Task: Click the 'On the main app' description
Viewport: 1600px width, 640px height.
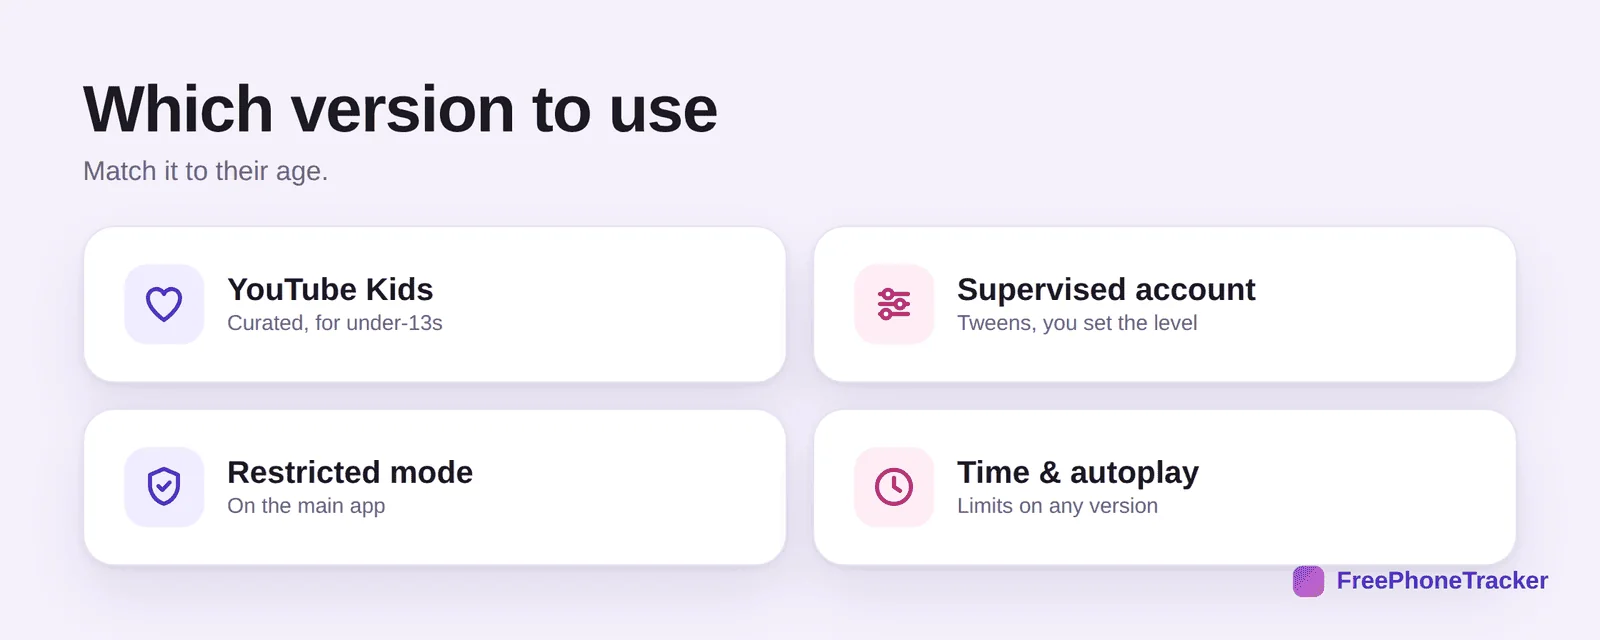Action: click(306, 506)
